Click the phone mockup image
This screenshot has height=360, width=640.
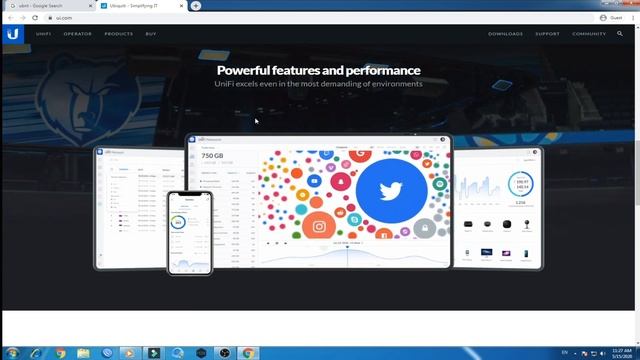point(190,233)
